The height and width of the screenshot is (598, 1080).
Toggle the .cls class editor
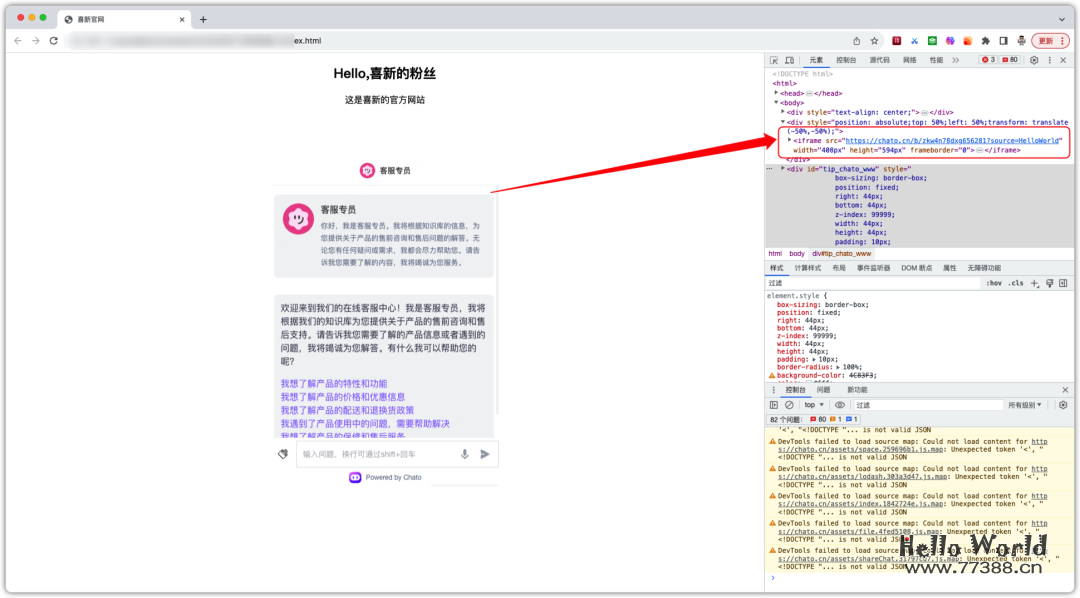coord(1015,283)
